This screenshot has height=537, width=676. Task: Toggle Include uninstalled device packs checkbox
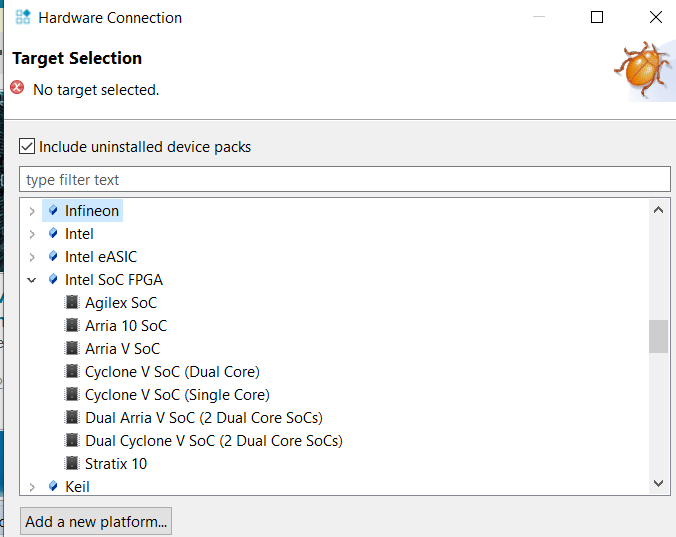pyautogui.click(x=27, y=147)
